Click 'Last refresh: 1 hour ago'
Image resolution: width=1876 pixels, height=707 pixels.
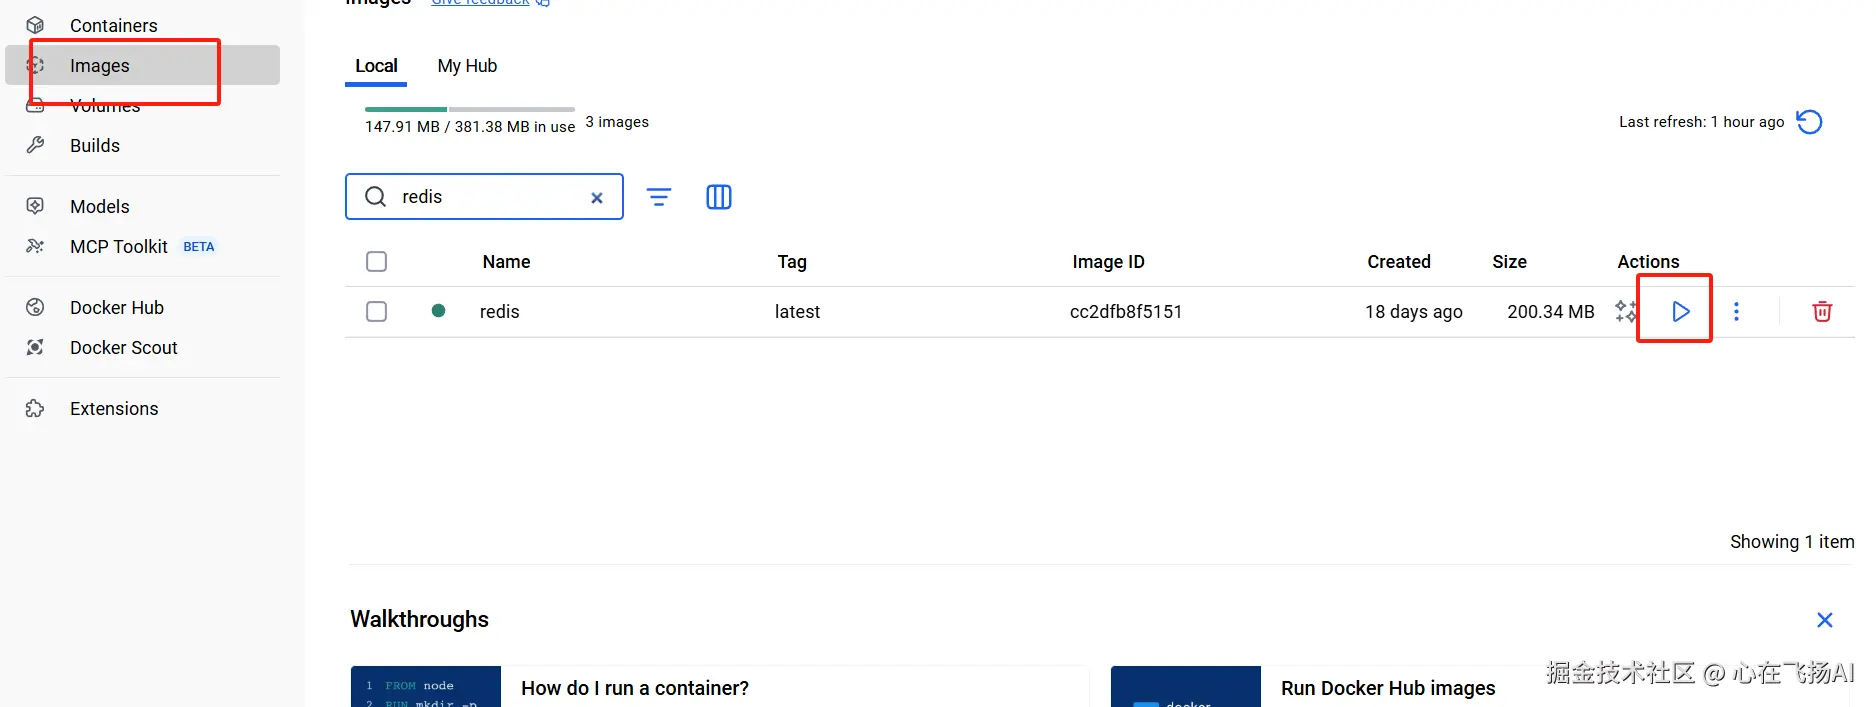[x=1701, y=122]
